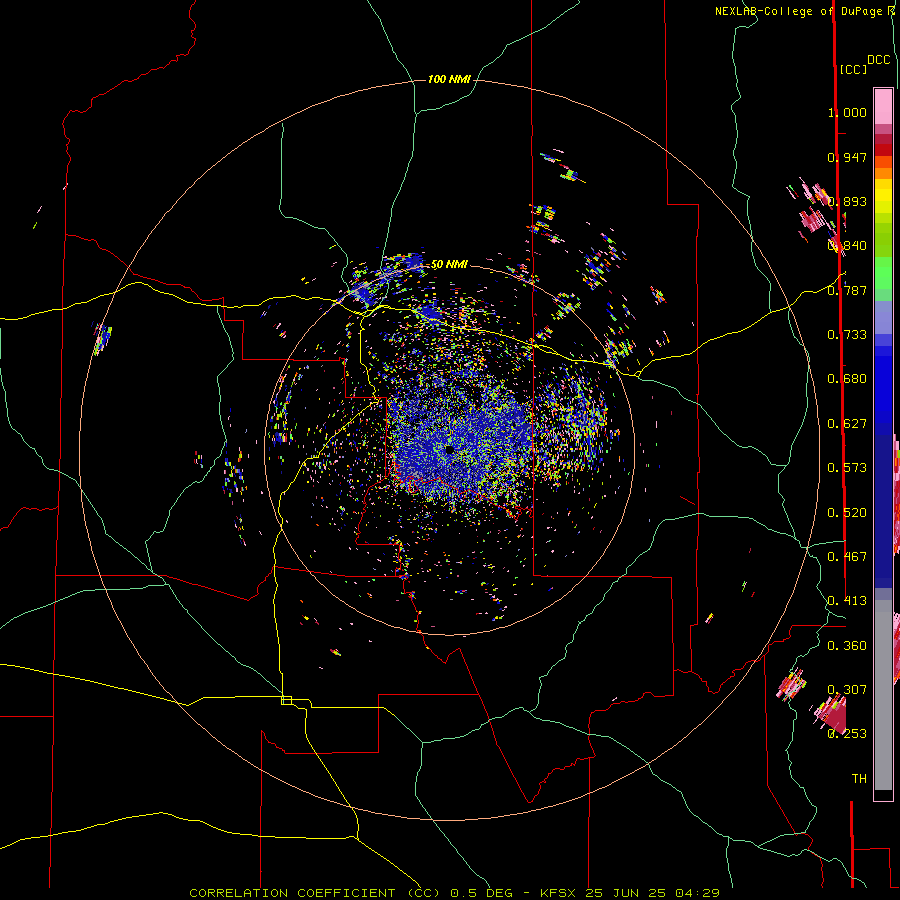
Task: Click the 50 NMI range ring label
Action: point(449,264)
